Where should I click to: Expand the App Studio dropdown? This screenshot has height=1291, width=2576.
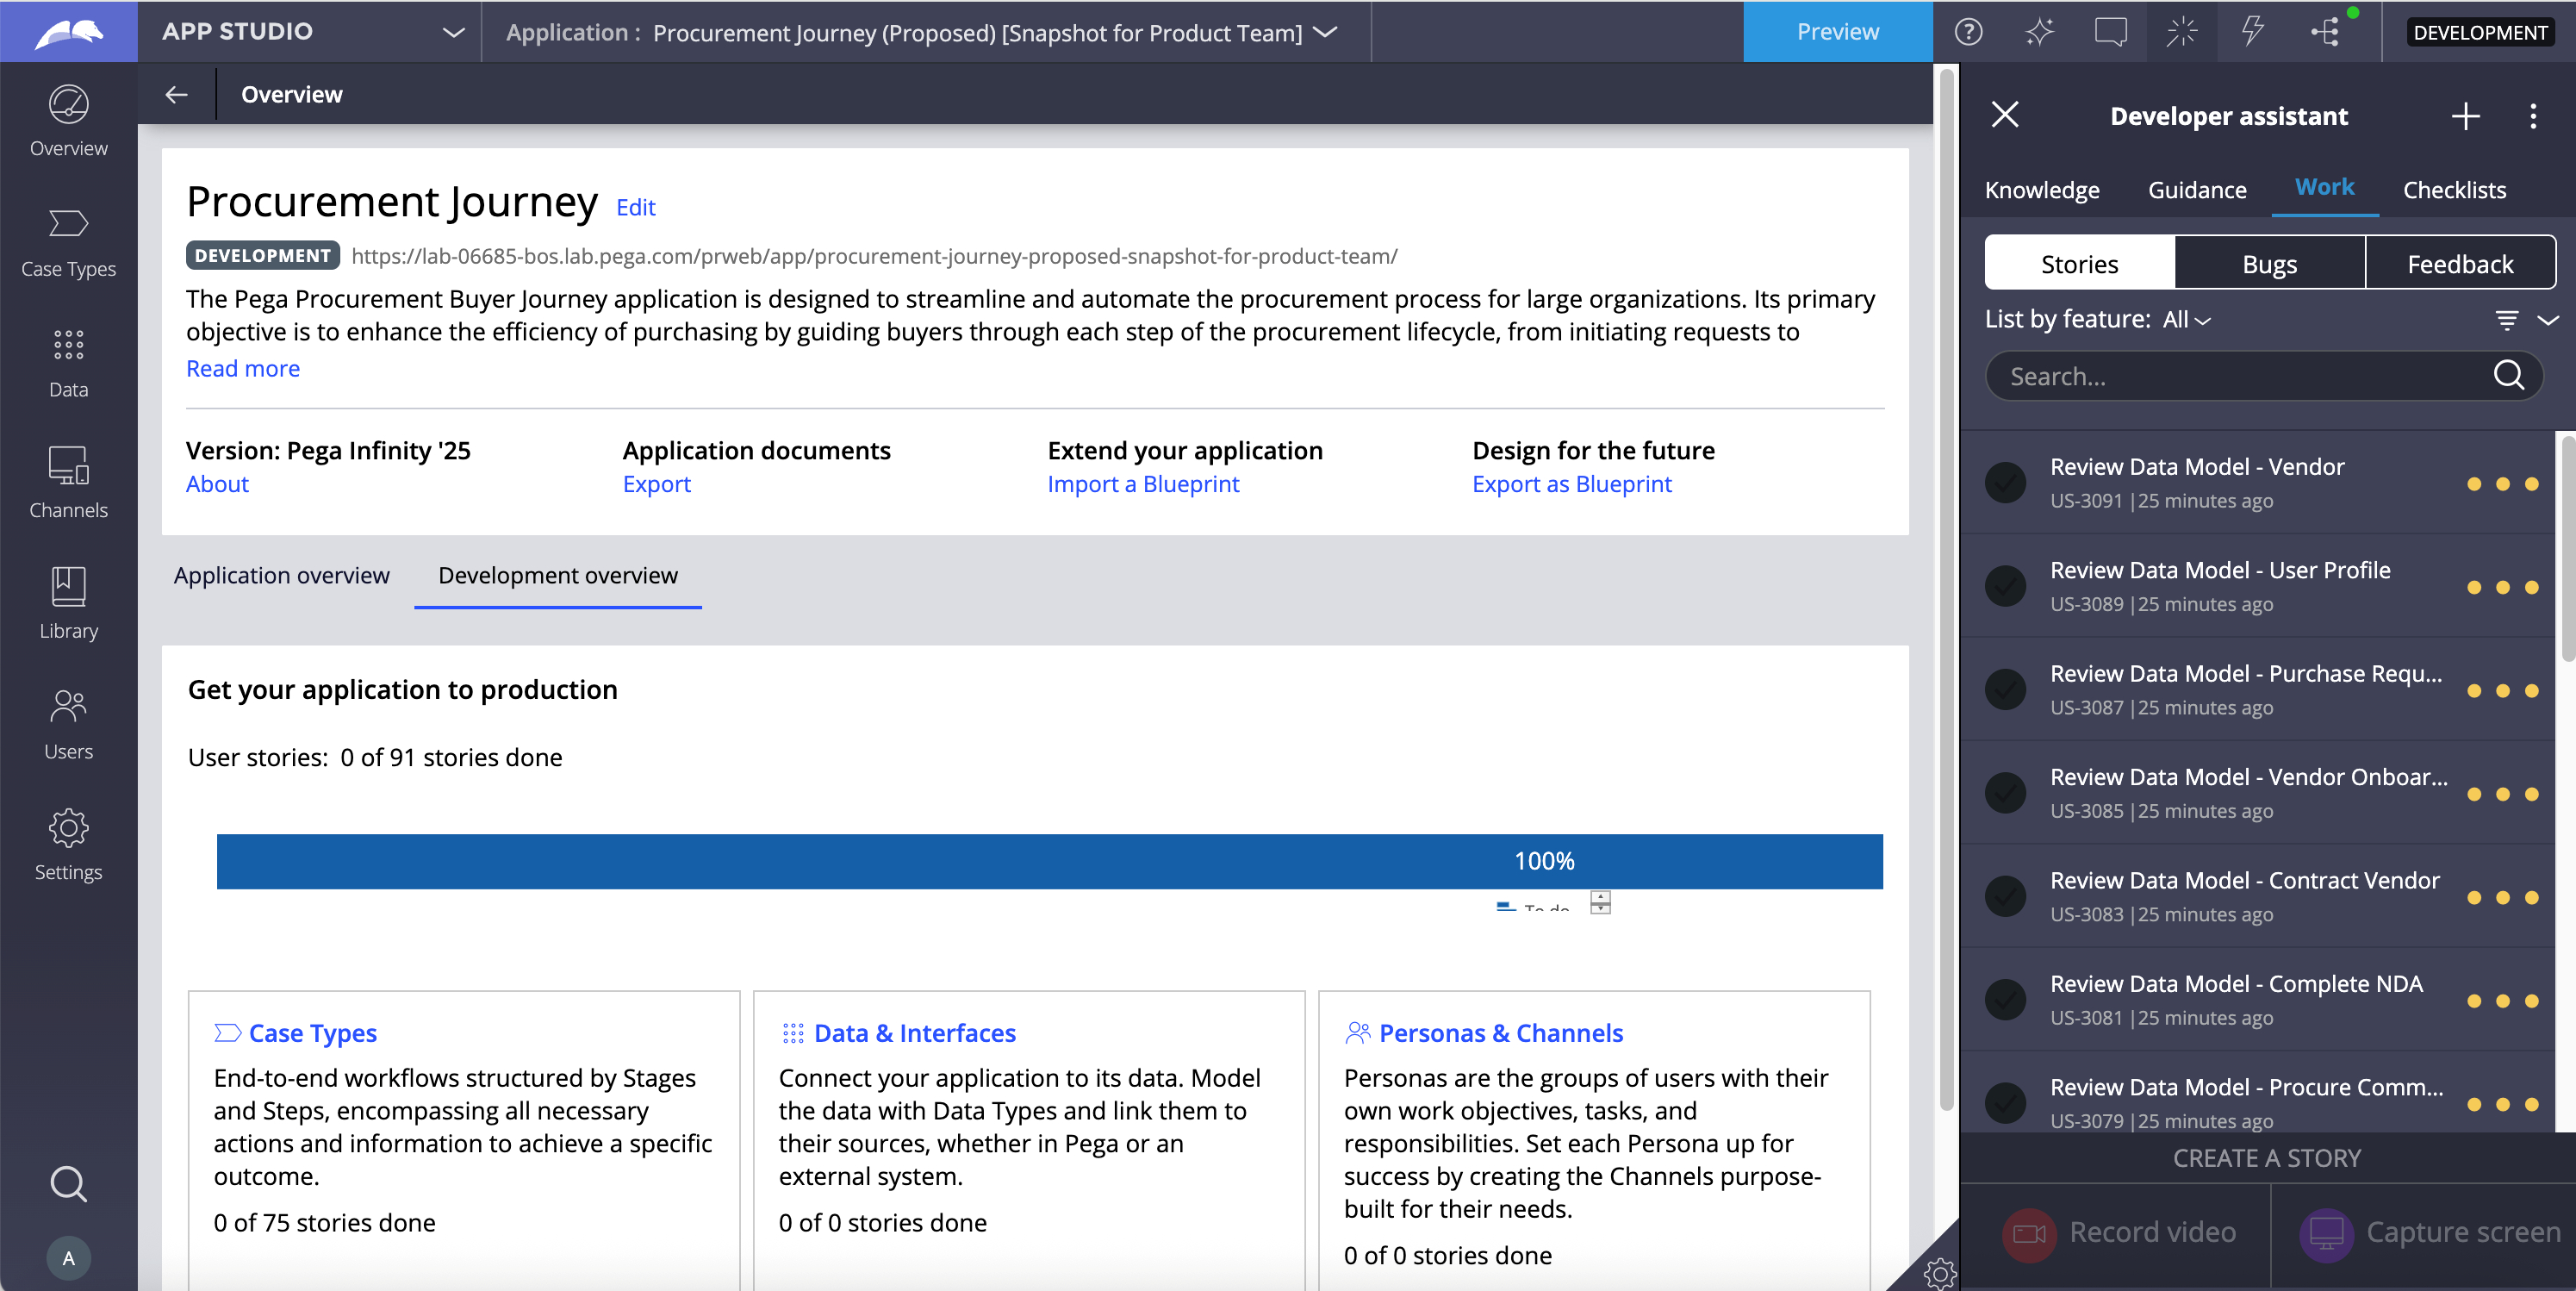click(x=453, y=32)
